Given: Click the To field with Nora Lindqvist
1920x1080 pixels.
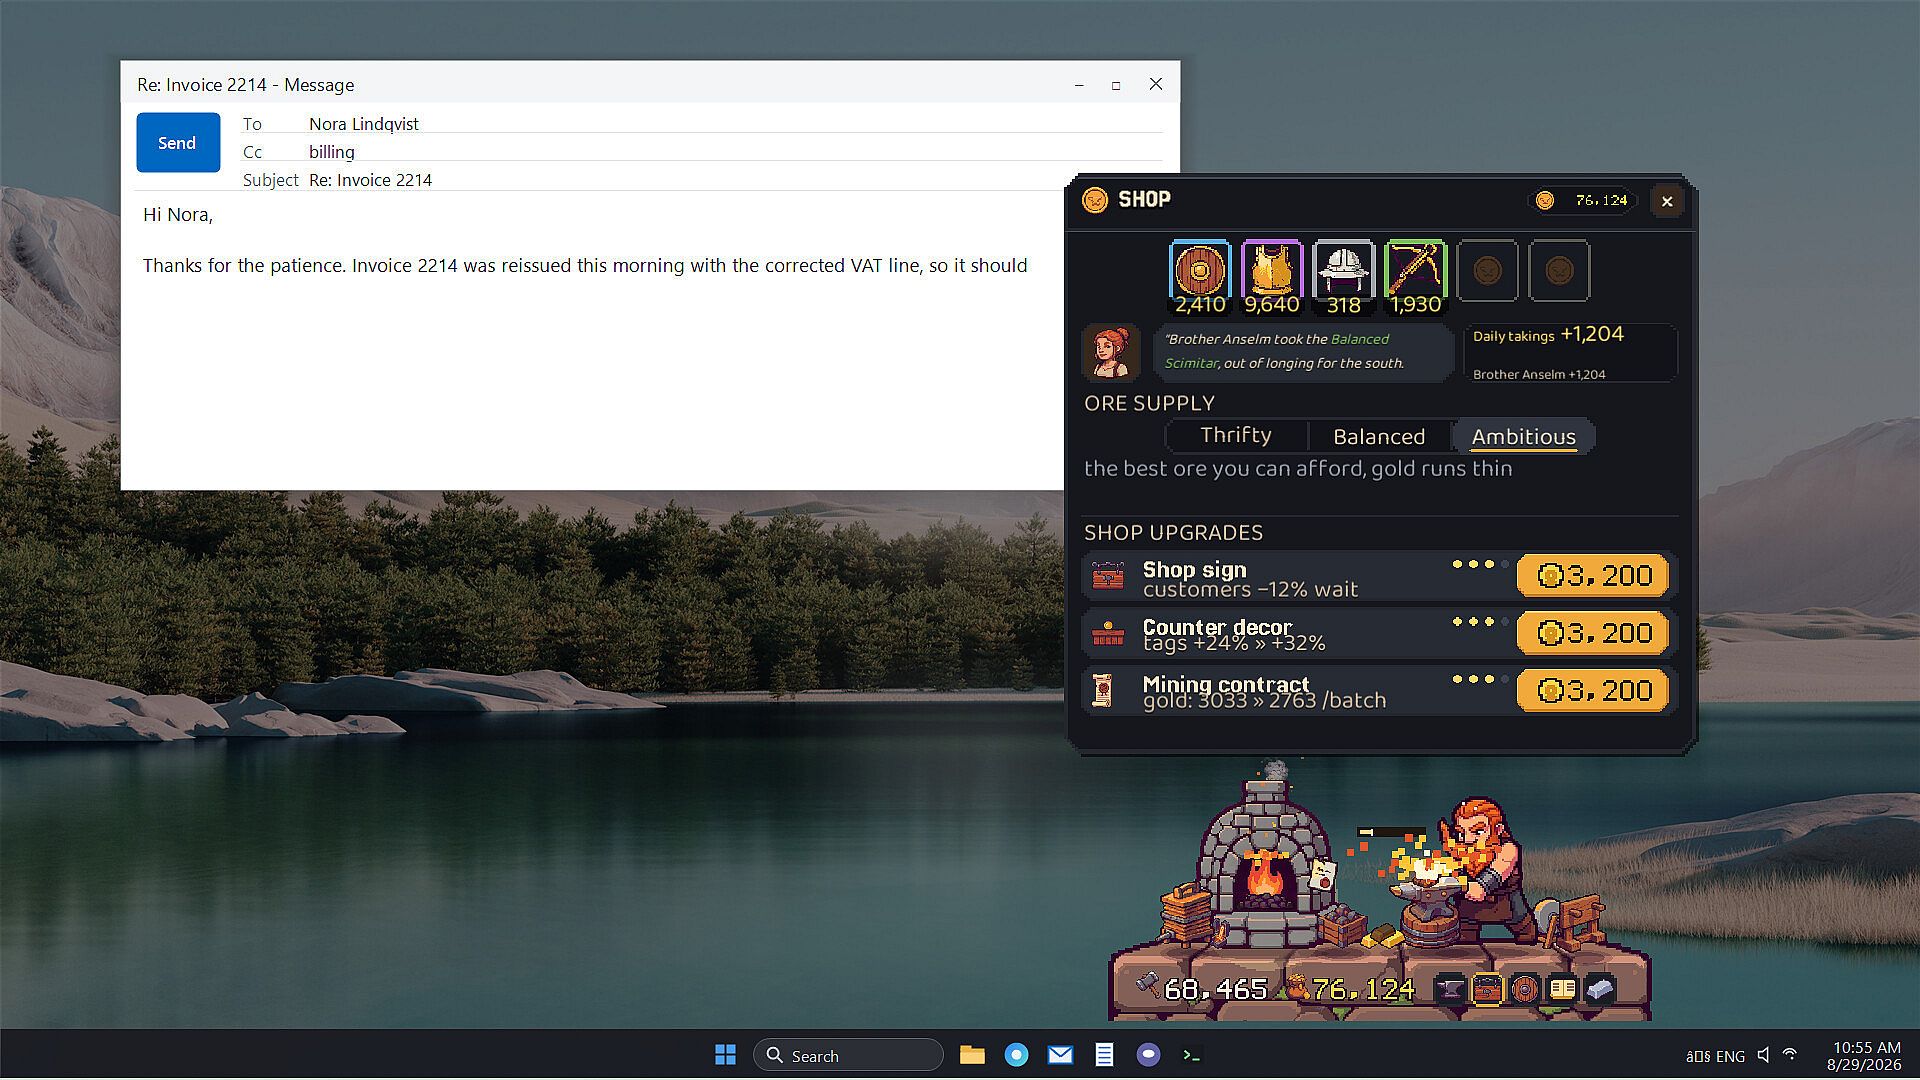Looking at the screenshot, I should coord(735,124).
